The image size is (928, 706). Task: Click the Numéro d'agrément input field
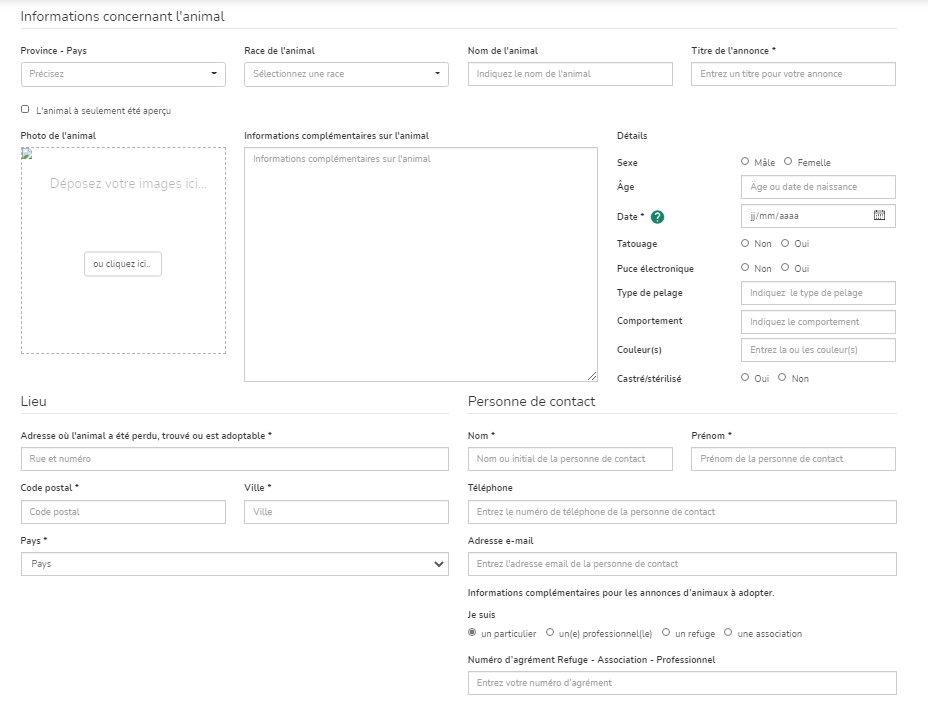(682, 683)
